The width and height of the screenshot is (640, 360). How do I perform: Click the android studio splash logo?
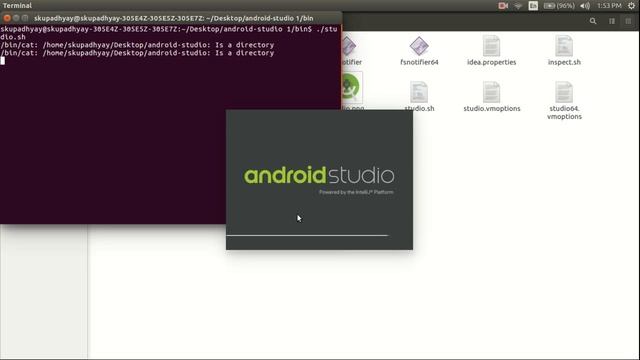coord(319,175)
